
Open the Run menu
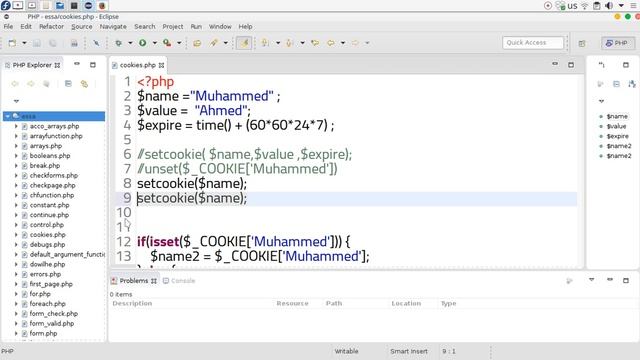196,27
